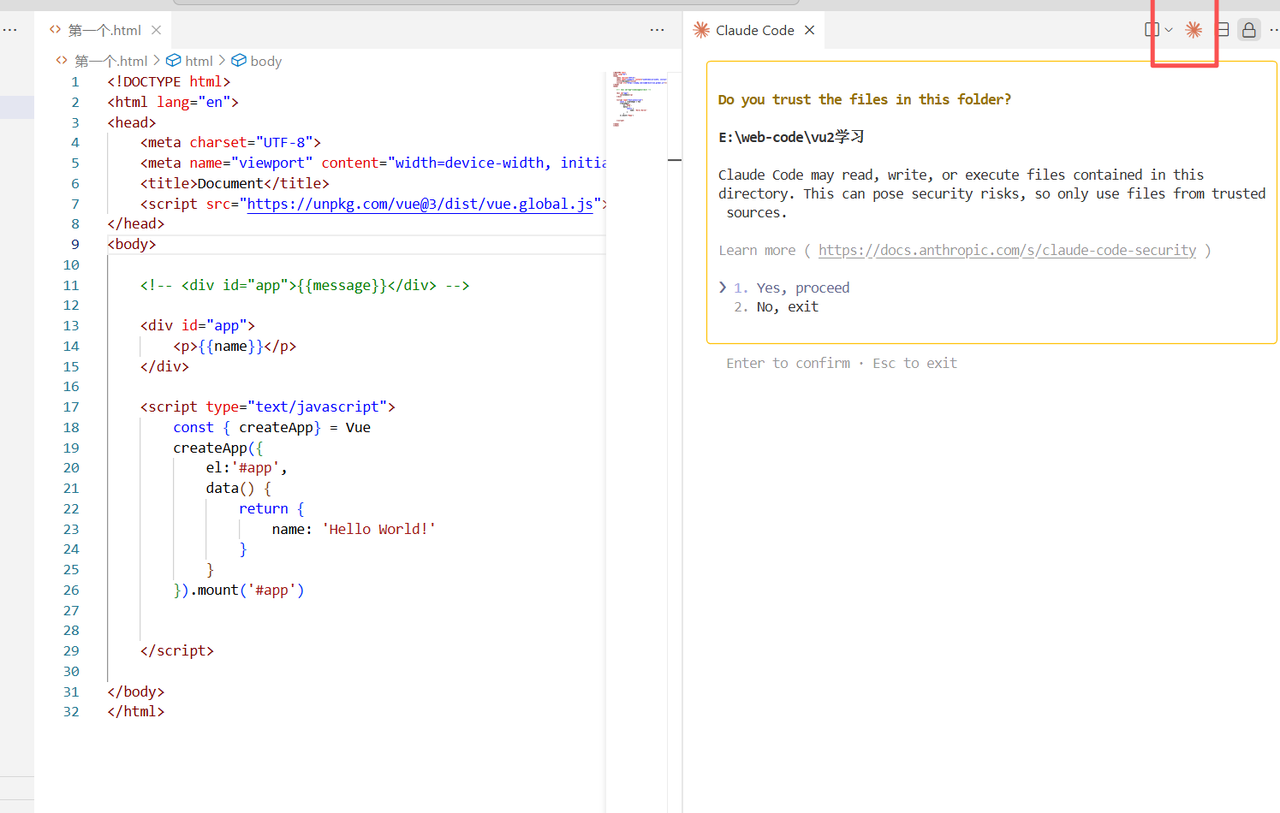Viewport: 1280px width, 813px height.
Task: Click 'name: 'Hello World!'' code line
Action: [x=354, y=529]
